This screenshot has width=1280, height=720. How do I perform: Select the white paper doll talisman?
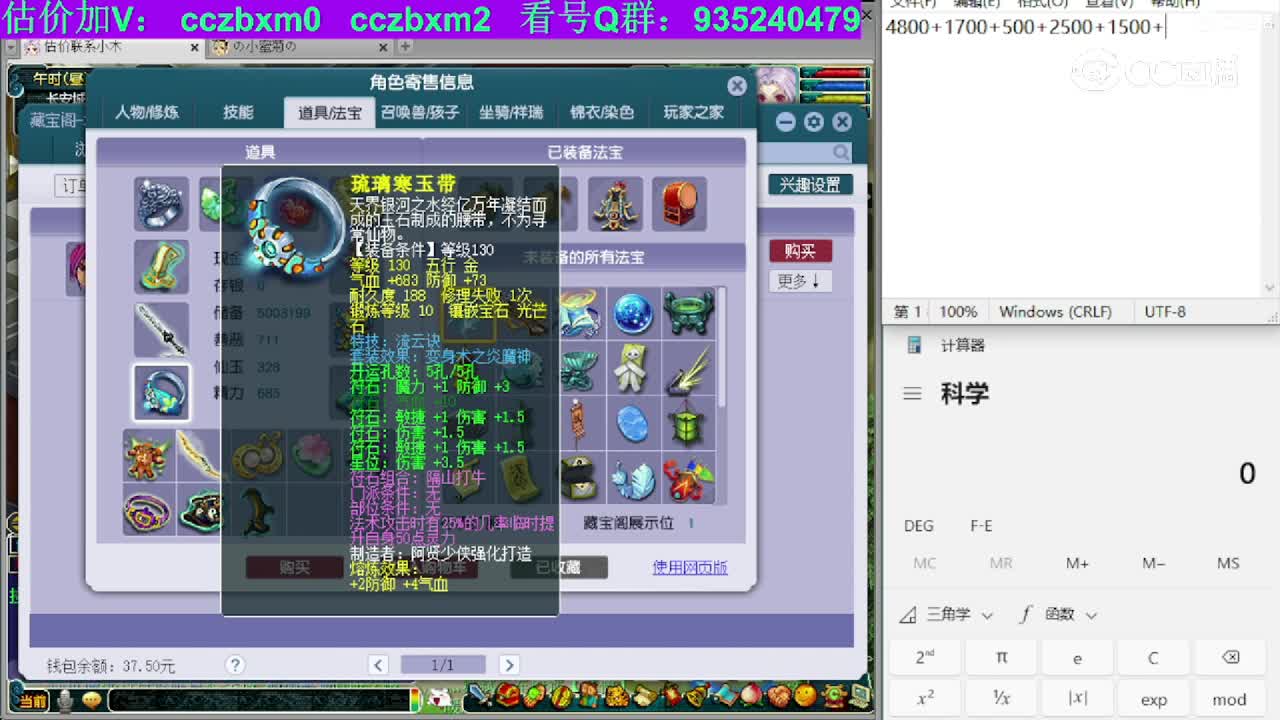633,368
